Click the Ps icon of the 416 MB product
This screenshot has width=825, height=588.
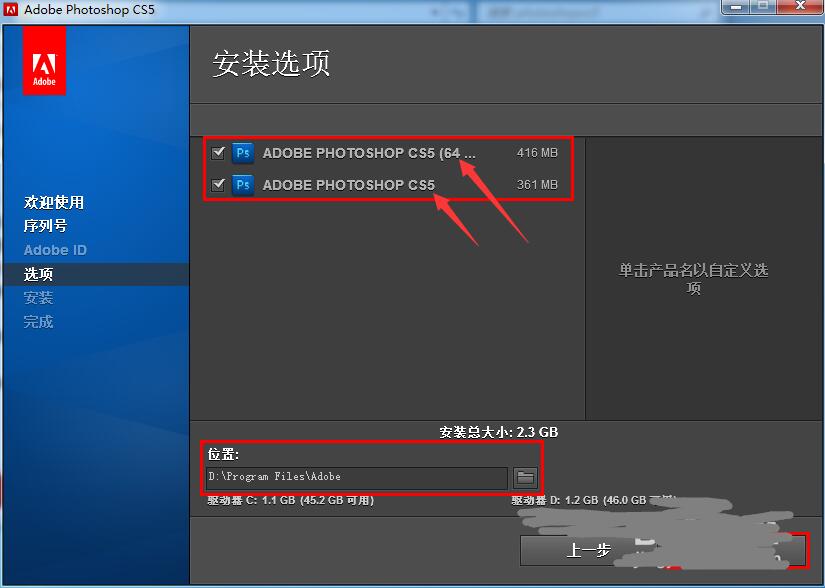tap(243, 153)
